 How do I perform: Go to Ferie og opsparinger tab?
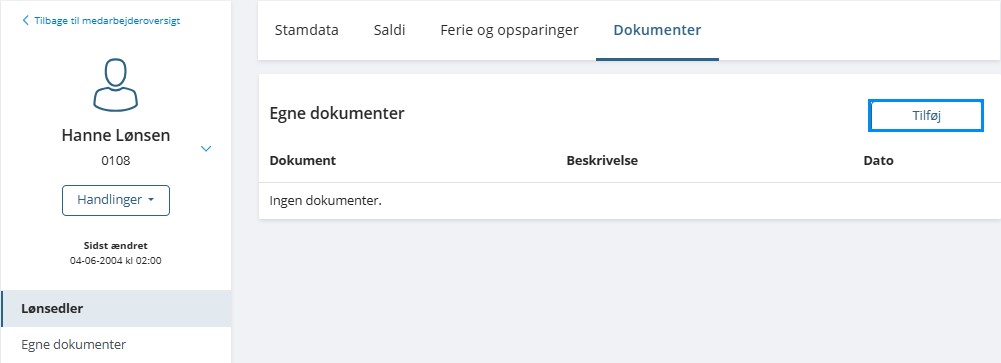point(509,30)
